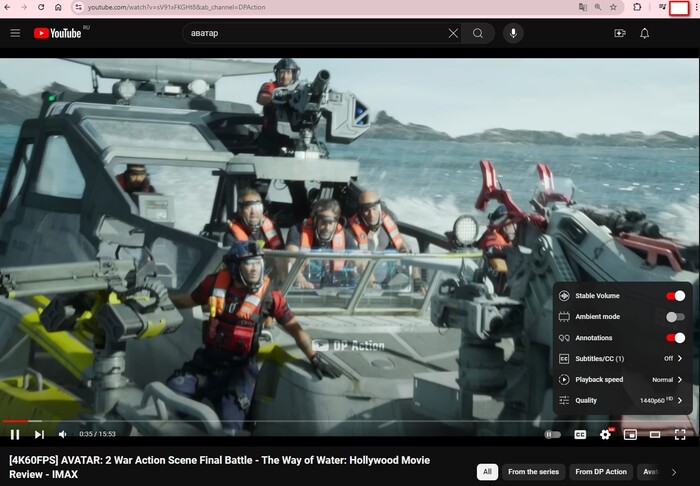
Task: Open the YouTube hamburger guide menu
Action: tap(15, 33)
